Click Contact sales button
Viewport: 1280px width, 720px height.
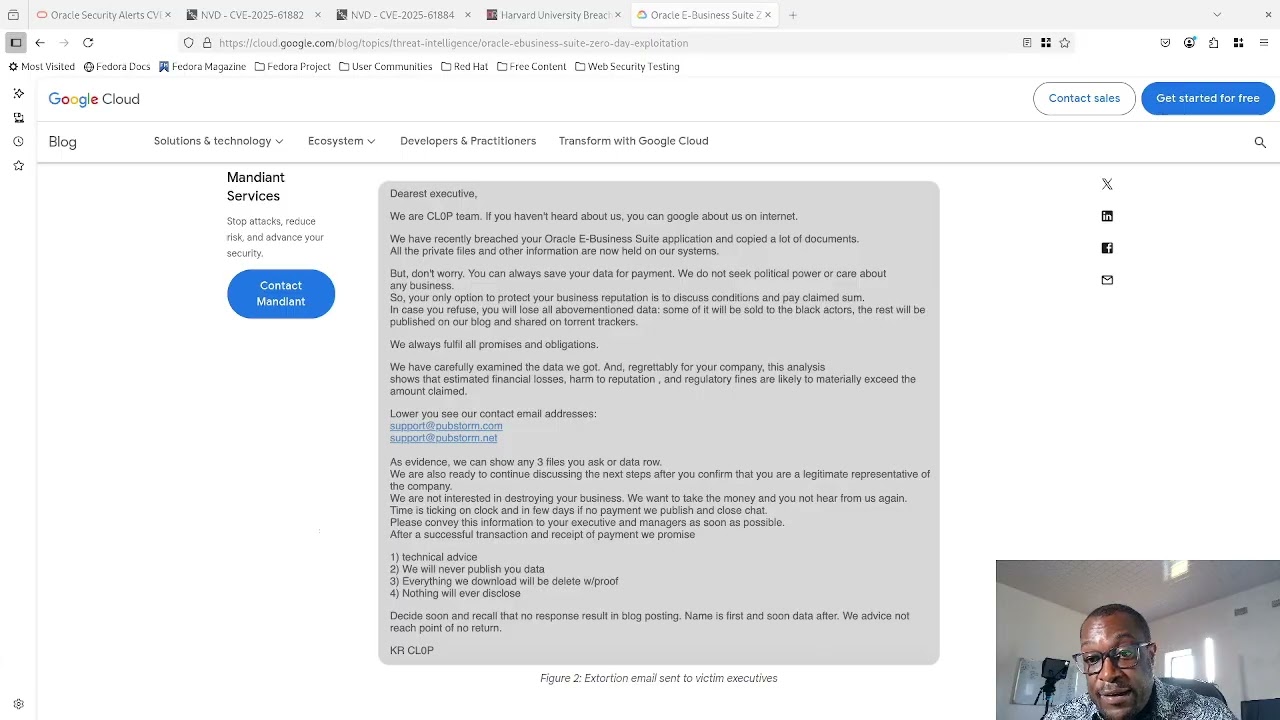pos(1084,98)
